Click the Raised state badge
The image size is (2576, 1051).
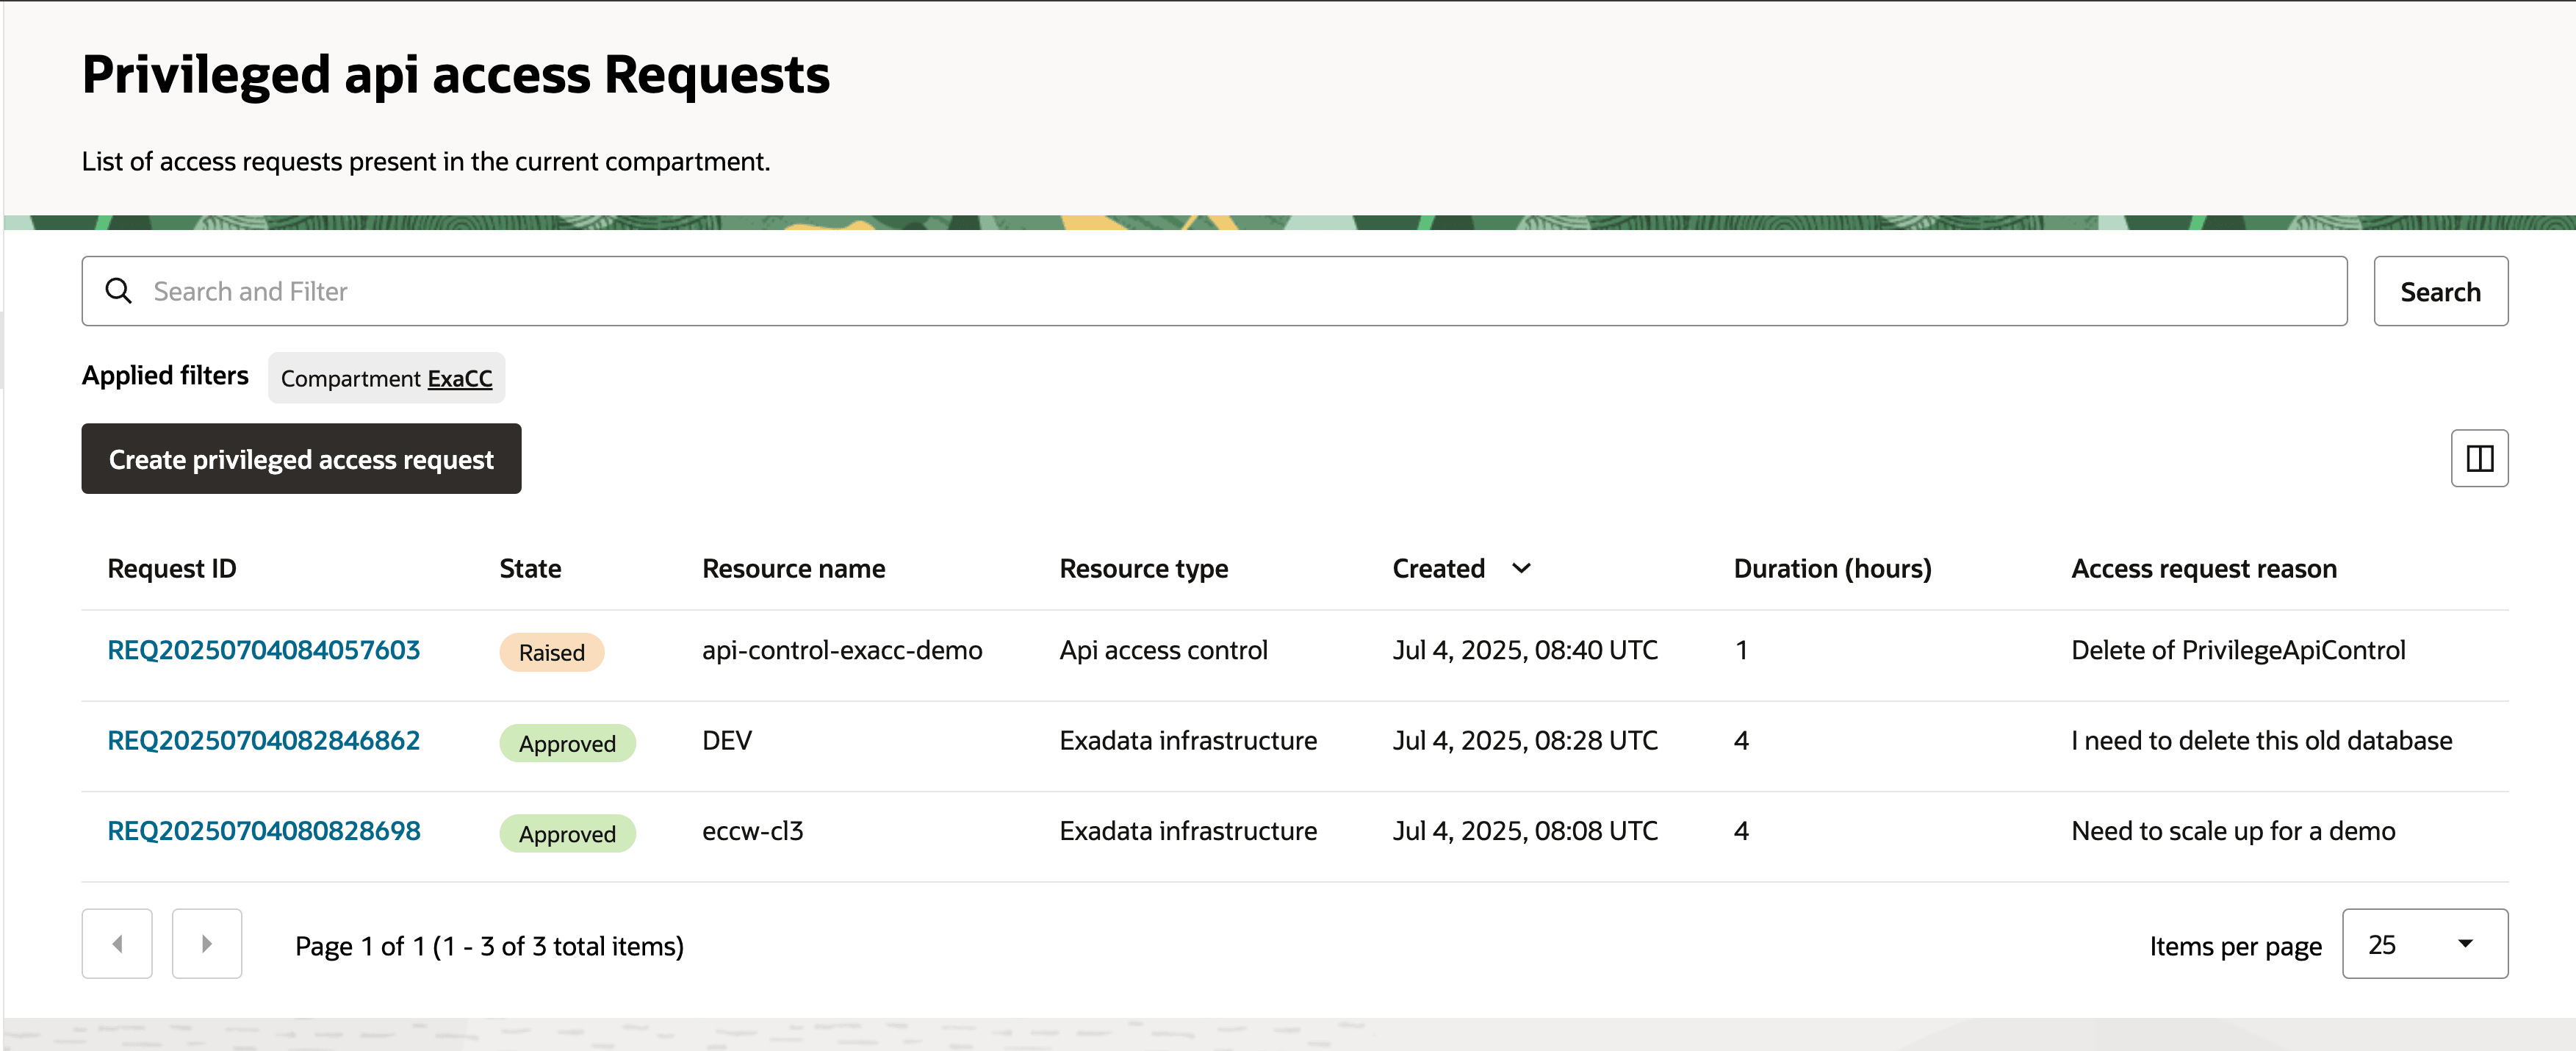(x=551, y=652)
